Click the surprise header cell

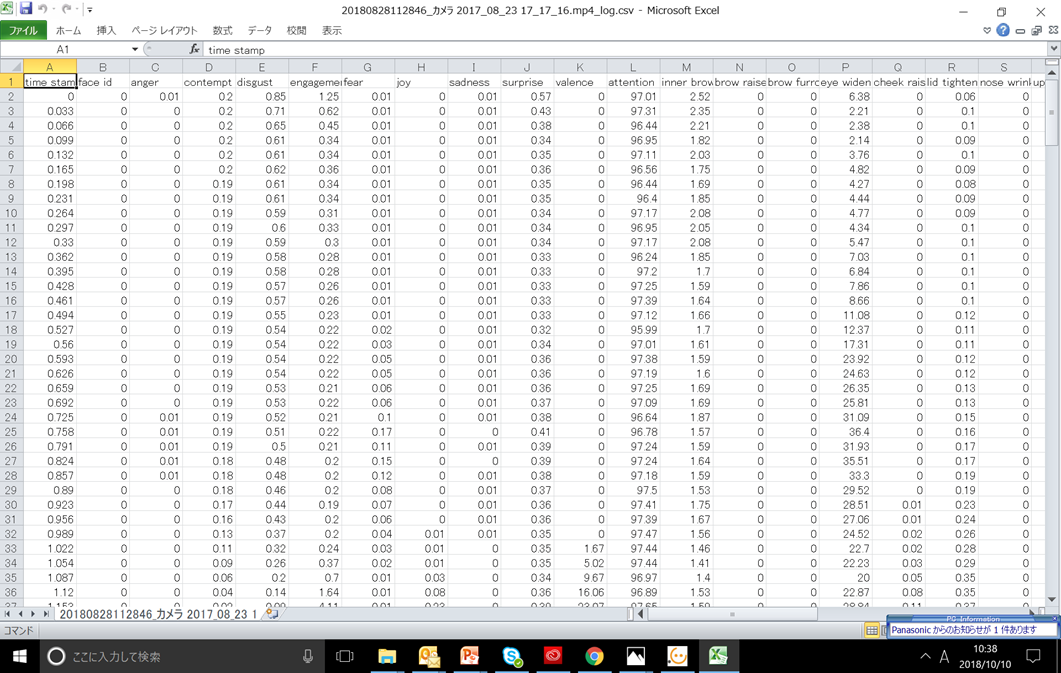(527, 82)
